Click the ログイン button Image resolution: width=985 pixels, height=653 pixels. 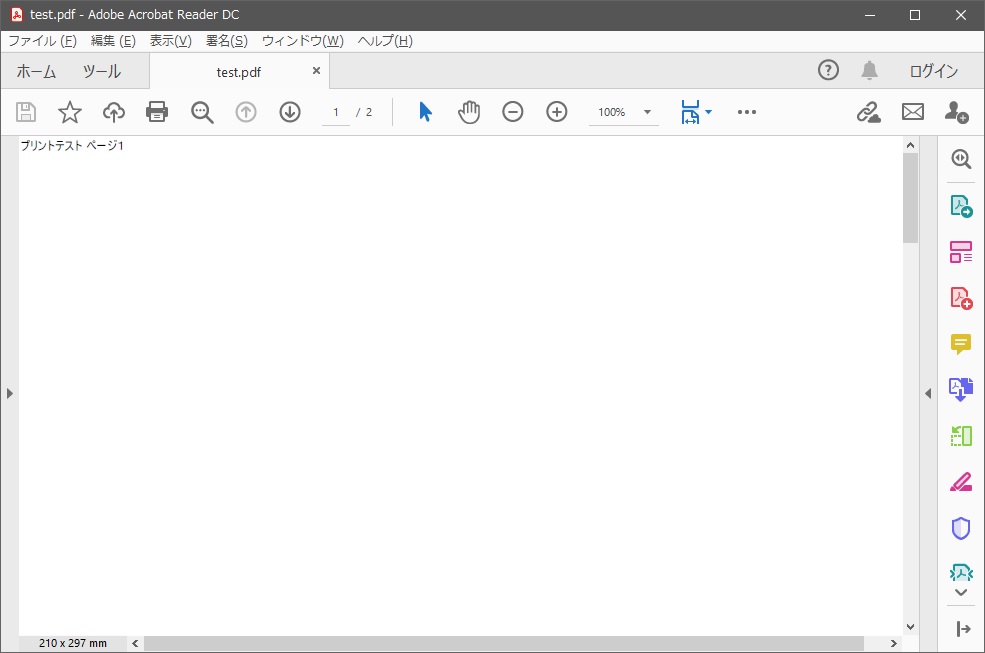click(x=932, y=71)
